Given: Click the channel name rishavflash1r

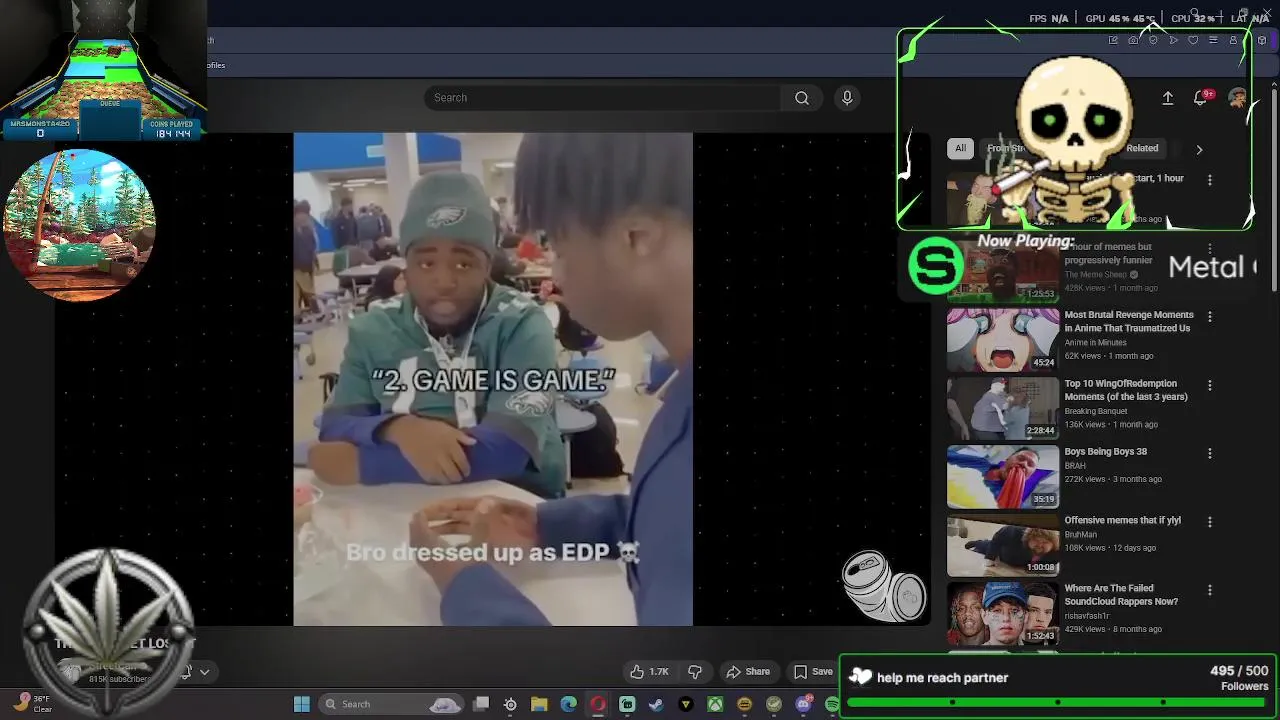Looking at the screenshot, I should [1087, 616].
